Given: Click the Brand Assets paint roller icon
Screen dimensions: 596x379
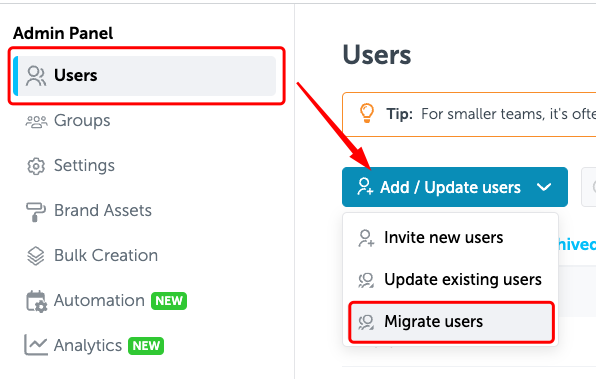Looking at the screenshot, I should tap(36, 211).
